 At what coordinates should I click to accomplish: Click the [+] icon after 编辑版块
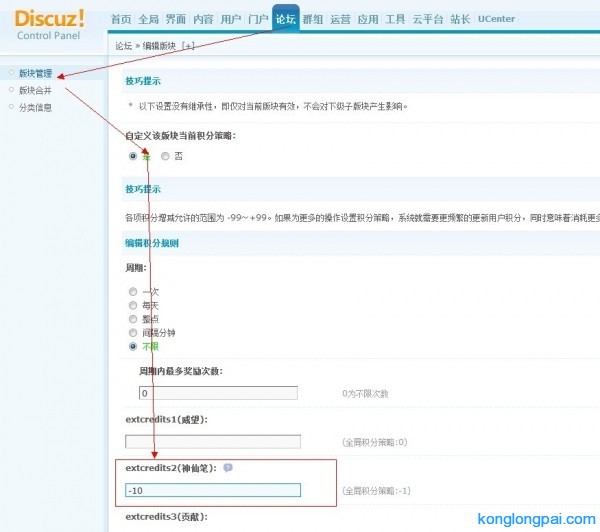coord(189,45)
